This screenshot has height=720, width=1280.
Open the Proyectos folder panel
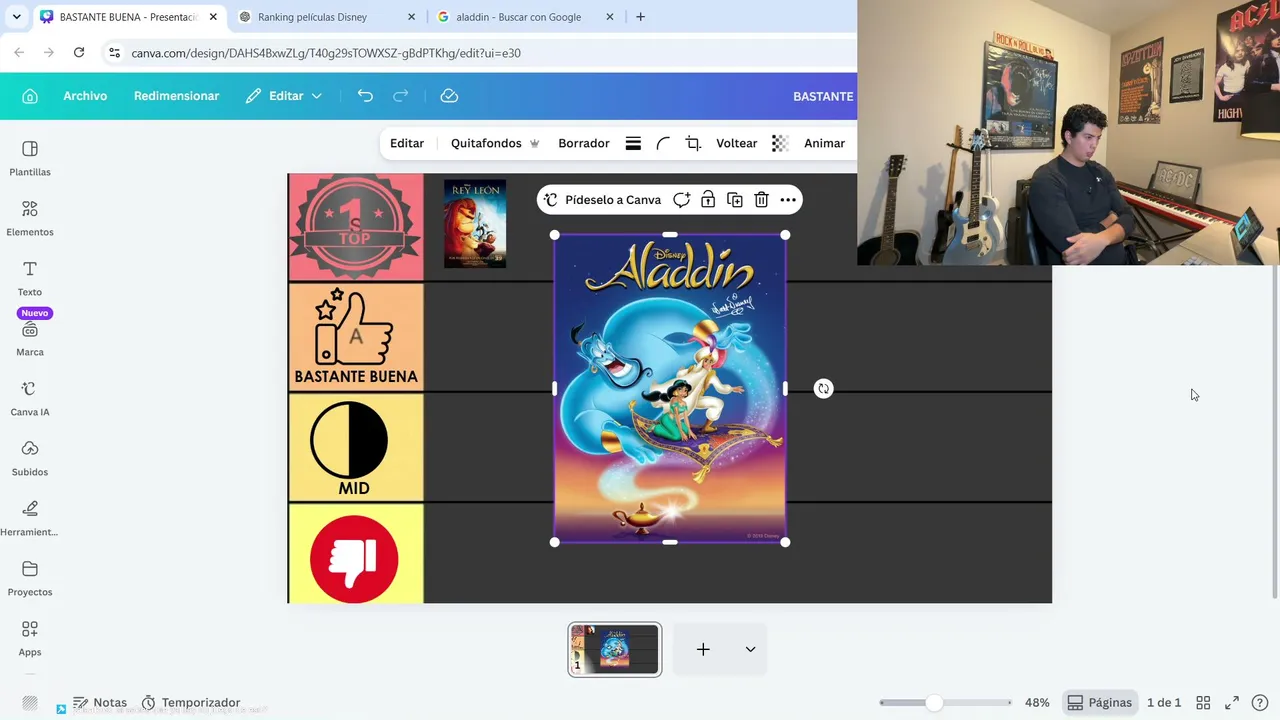click(30, 578)
